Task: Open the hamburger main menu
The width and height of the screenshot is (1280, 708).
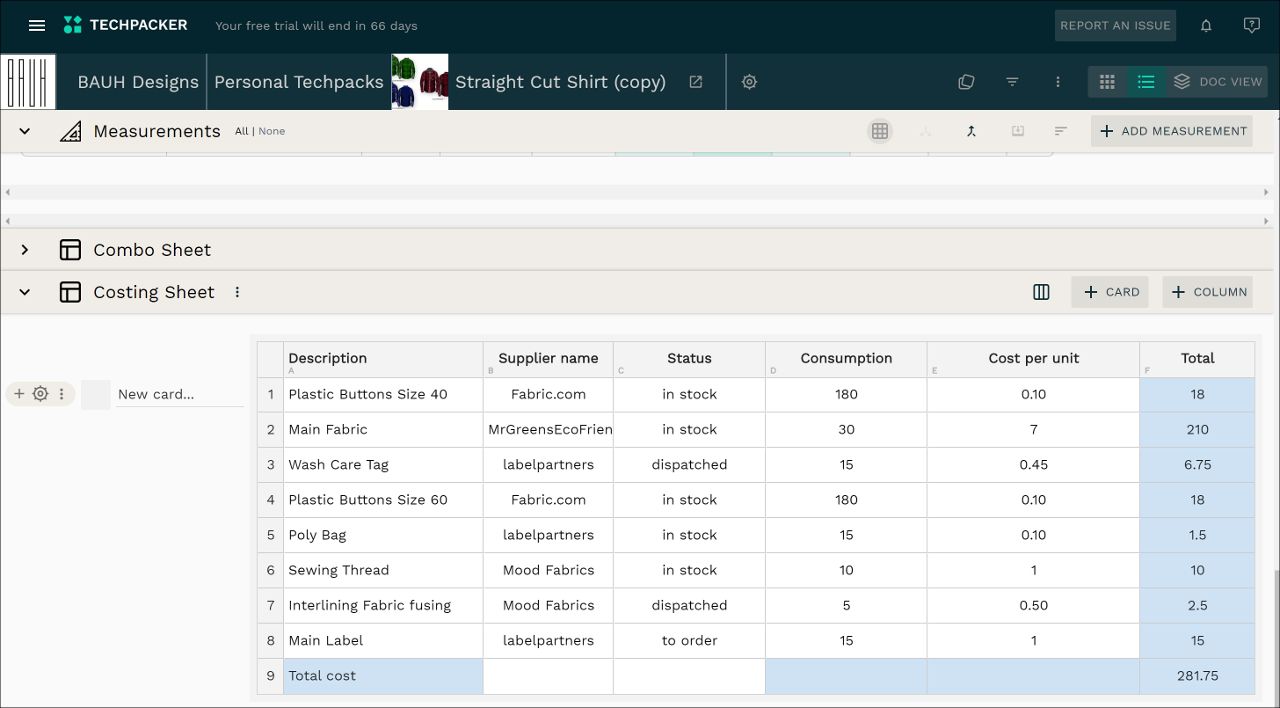Action: point(37,26)
